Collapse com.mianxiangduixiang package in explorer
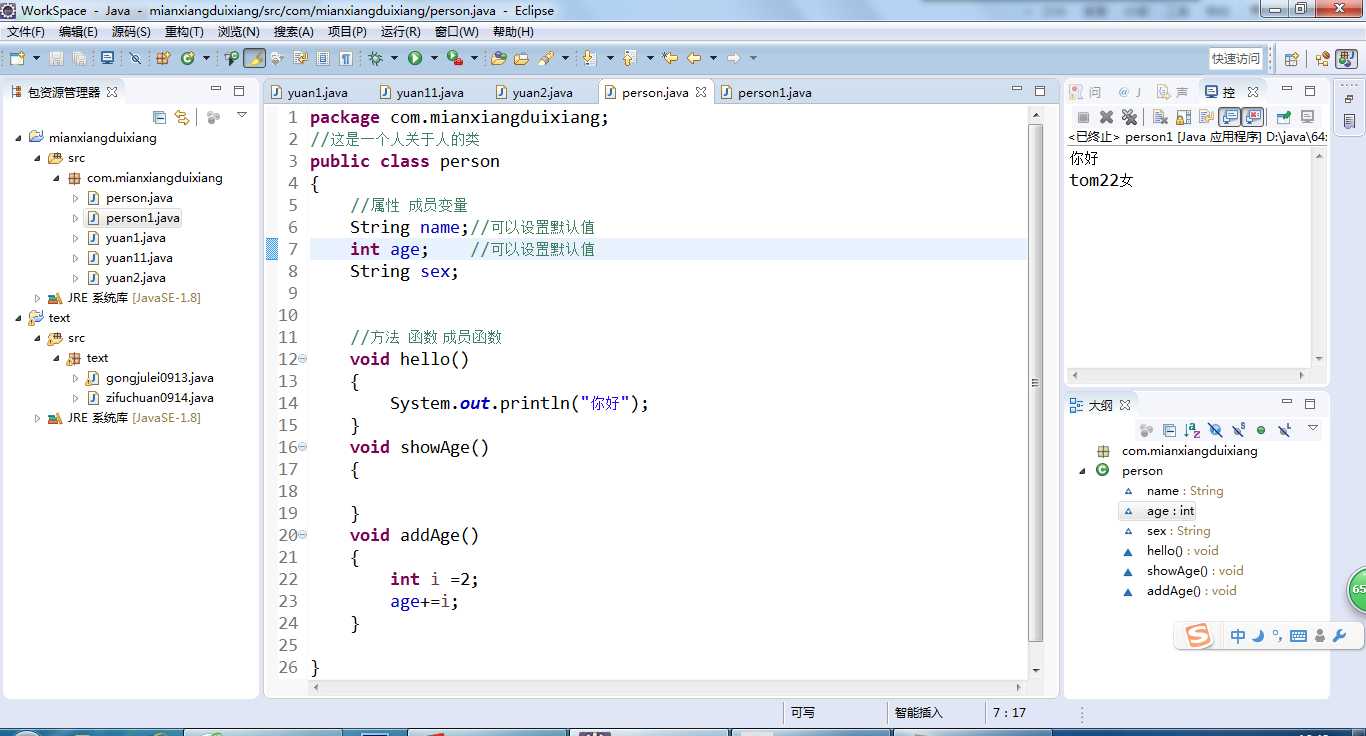 click(57, 178)
